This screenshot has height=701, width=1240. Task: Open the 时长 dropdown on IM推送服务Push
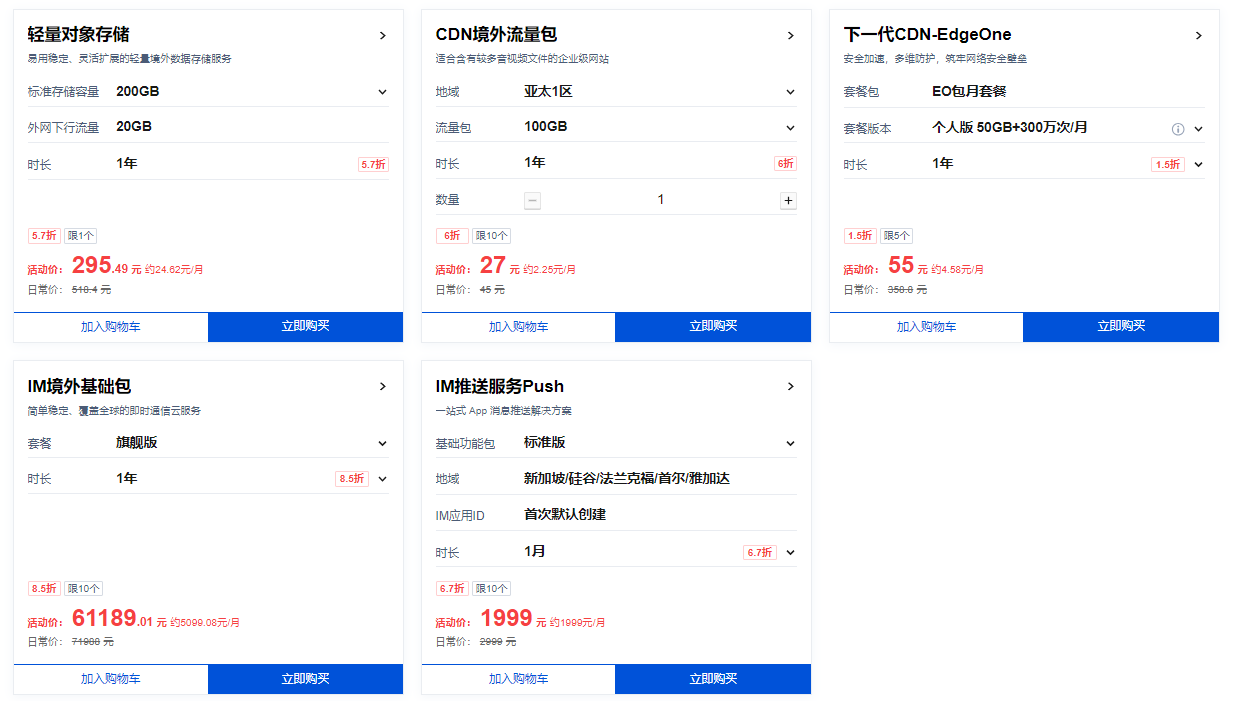click(790, 551)
